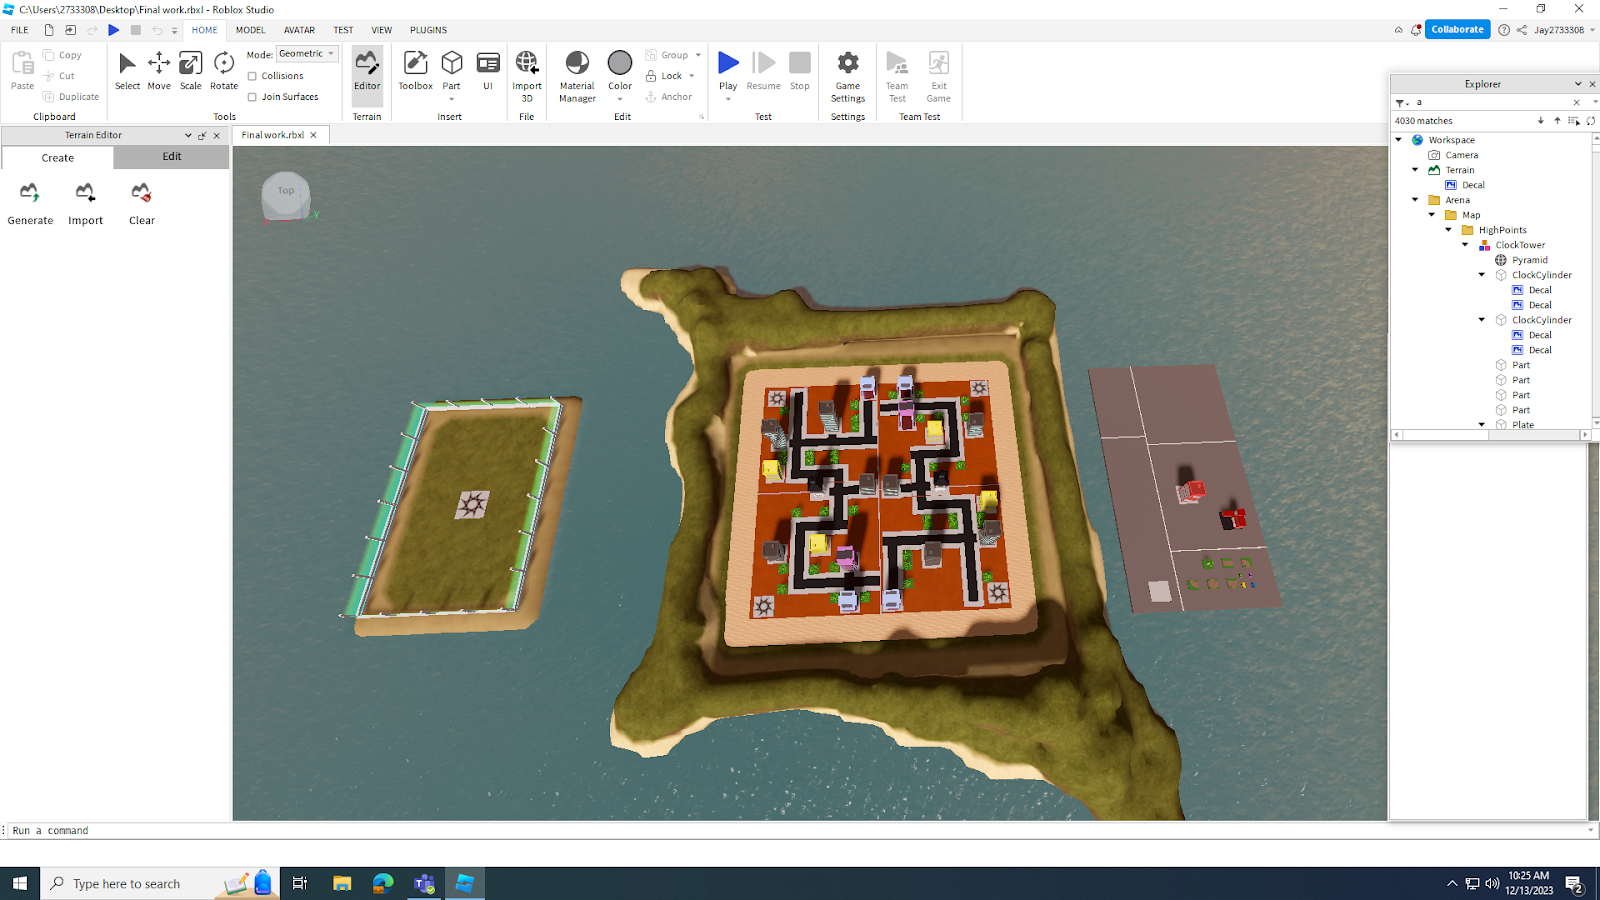
Task: Activate the Rotate tool
Action: click(224, 71)
